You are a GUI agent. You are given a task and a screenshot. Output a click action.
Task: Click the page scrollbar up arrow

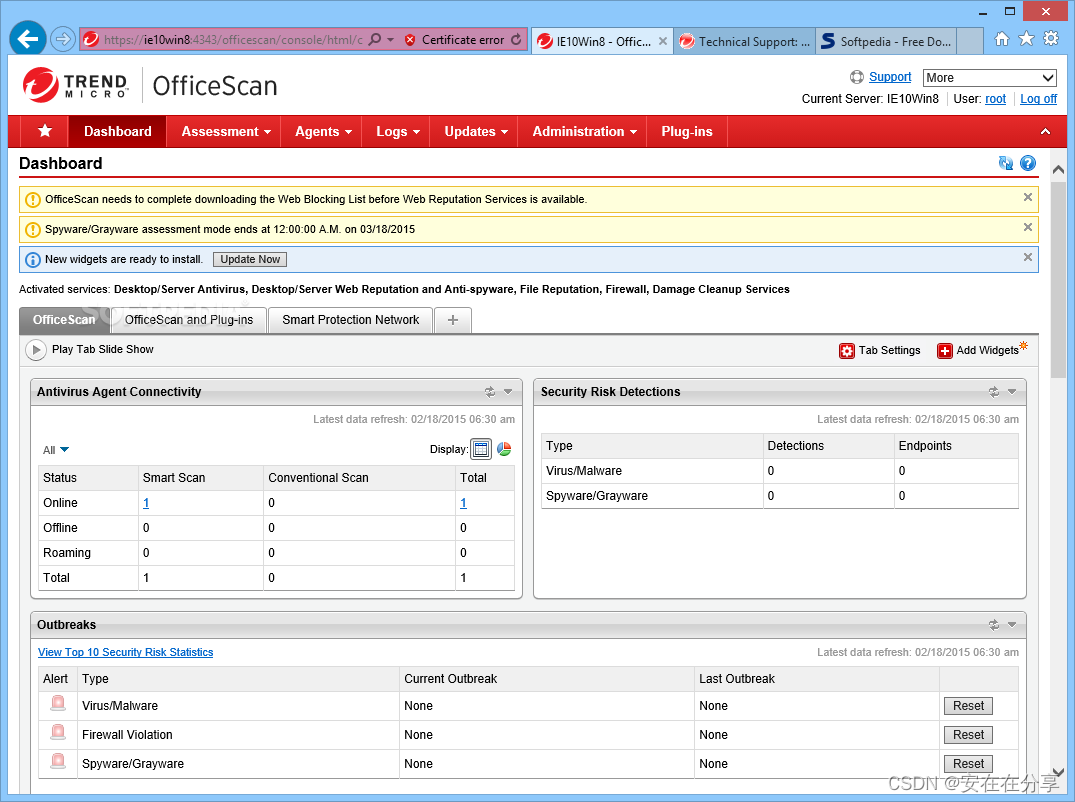[1059, 169]
